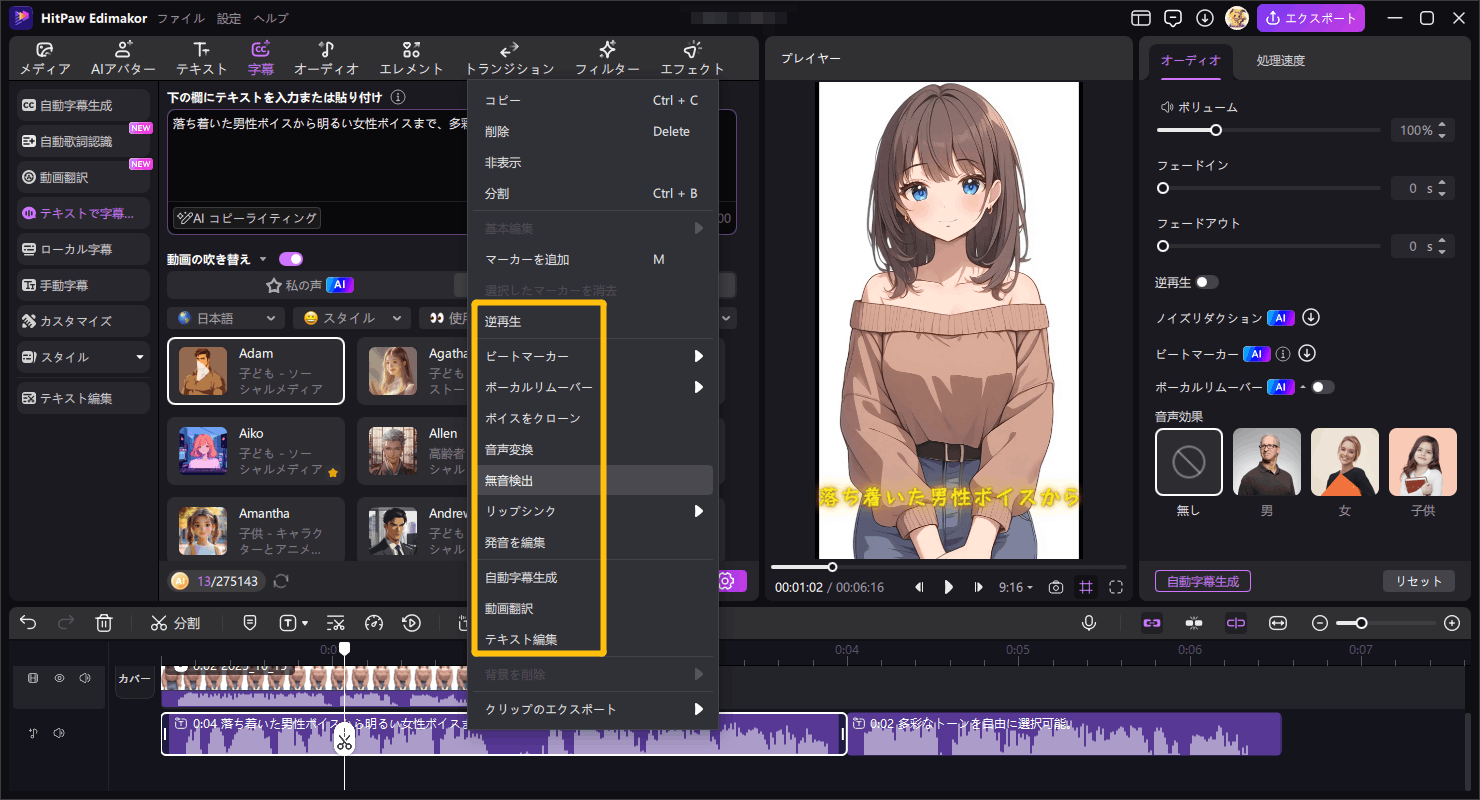This screenshot has height=800, width=1480.
Task: Enable the grid overlay icon below the preview
Action: pyautogui.click(x=1086, y=587)
